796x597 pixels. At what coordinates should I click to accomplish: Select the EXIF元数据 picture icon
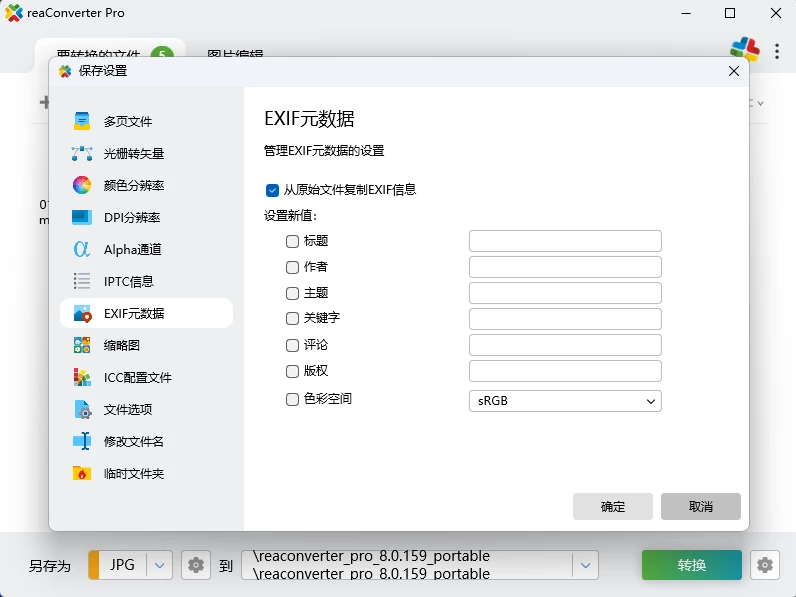82,313
